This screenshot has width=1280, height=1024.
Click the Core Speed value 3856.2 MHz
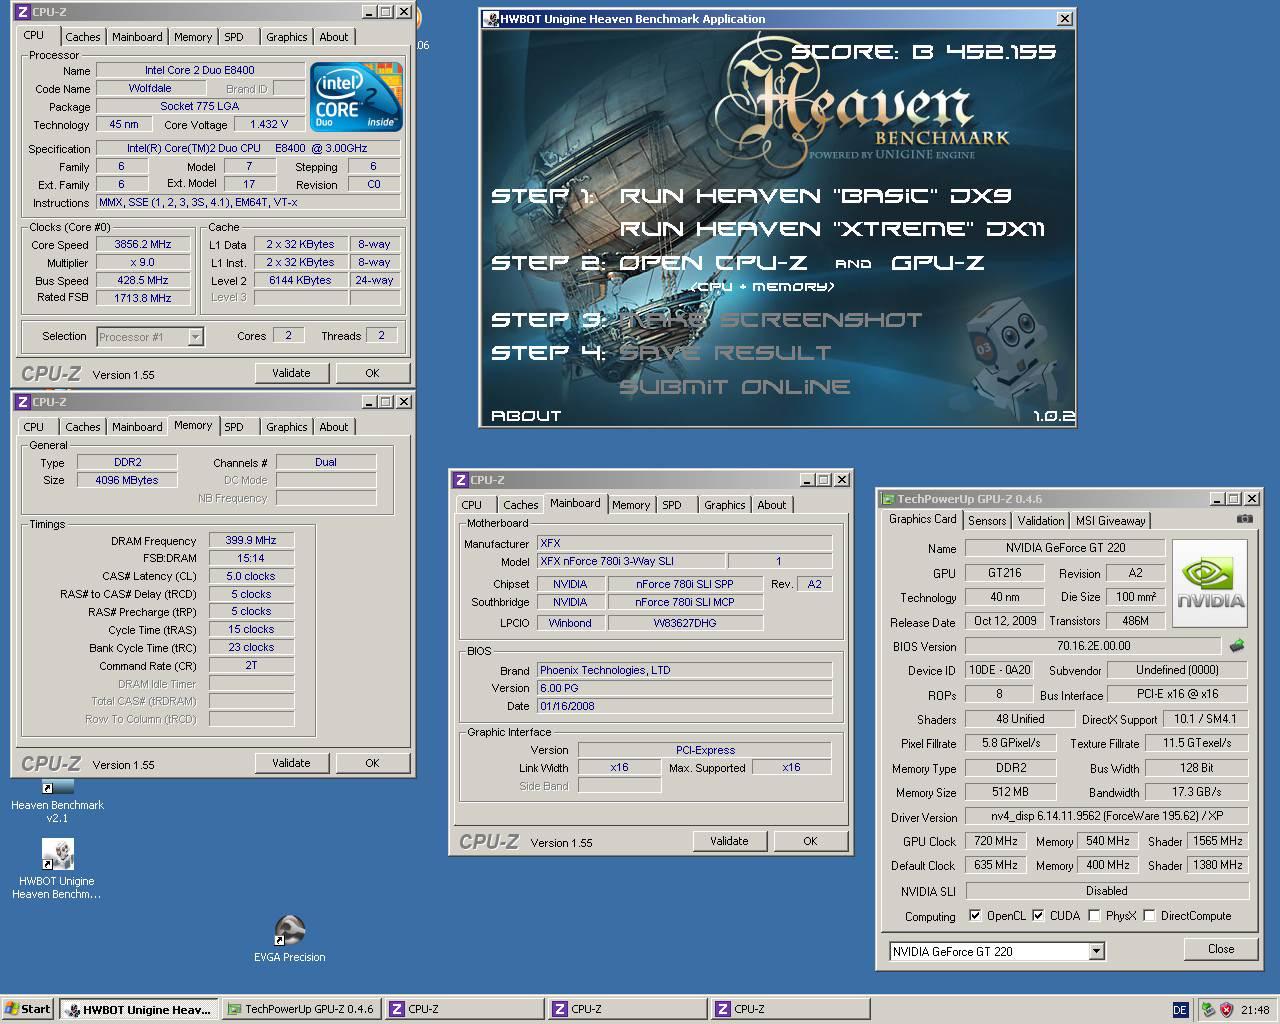pos(143,245)
